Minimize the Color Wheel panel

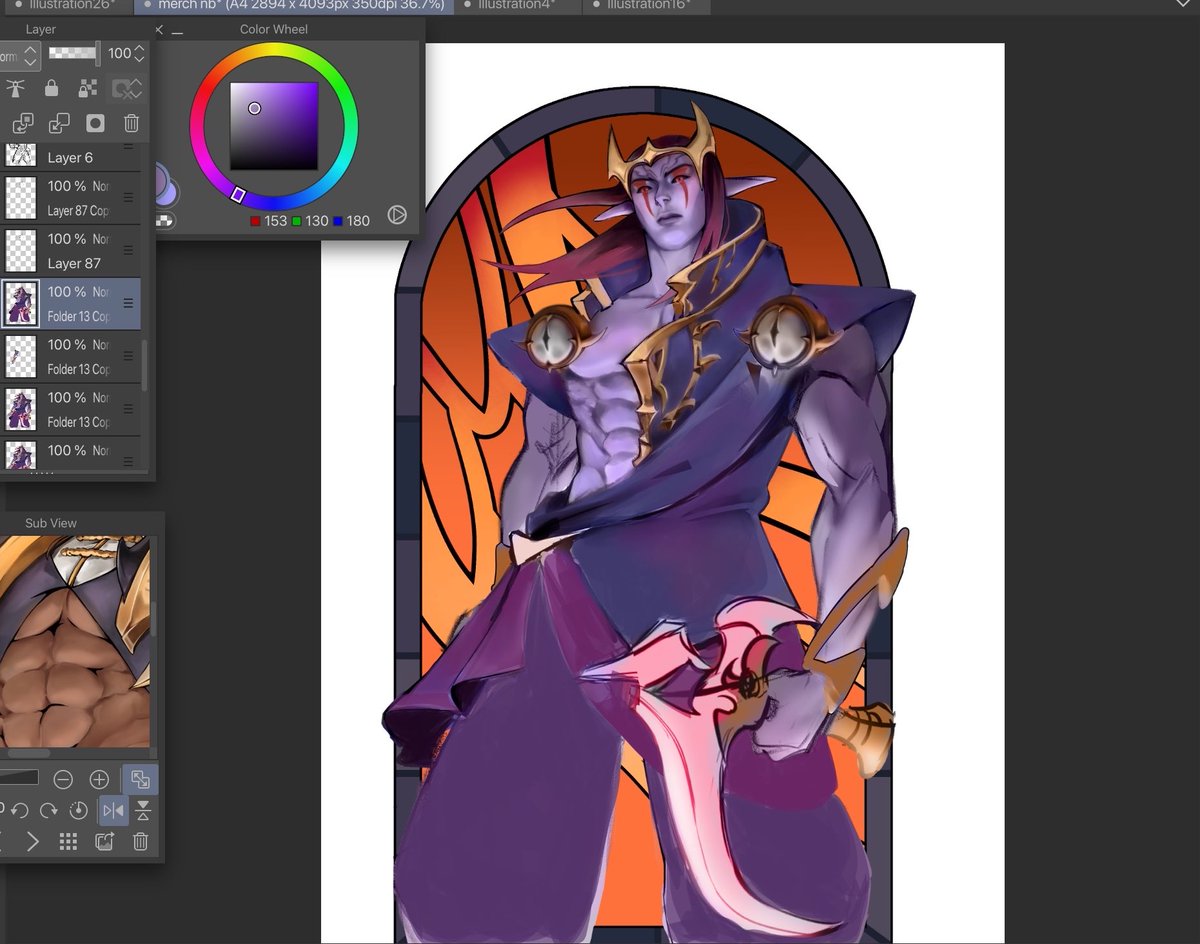[177, 32]
